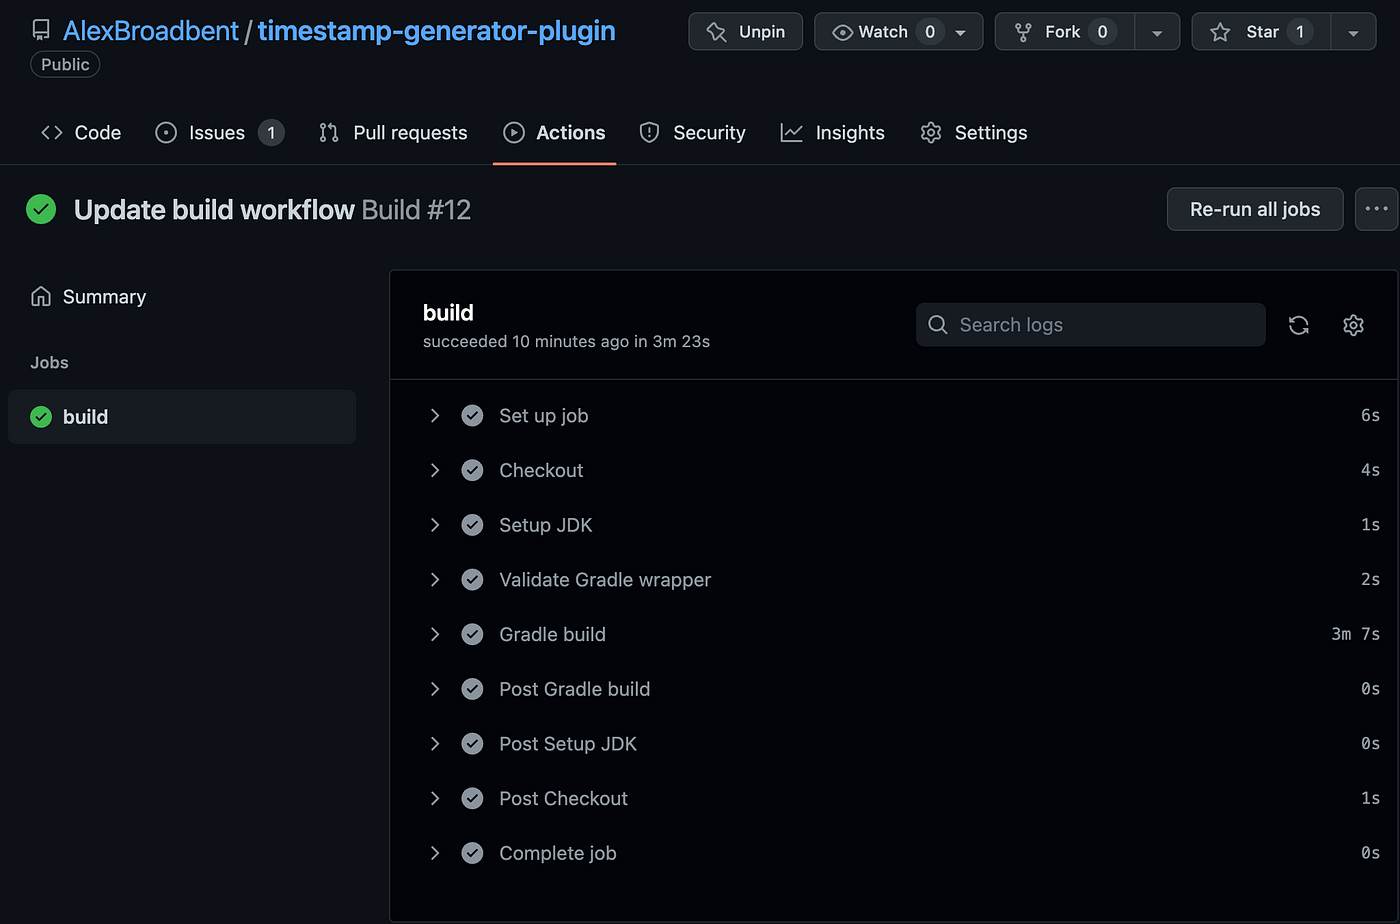Open the Star lists dropdown arrow
Viewport: 1400px width, 924px height.
(x=1353, y=32)
